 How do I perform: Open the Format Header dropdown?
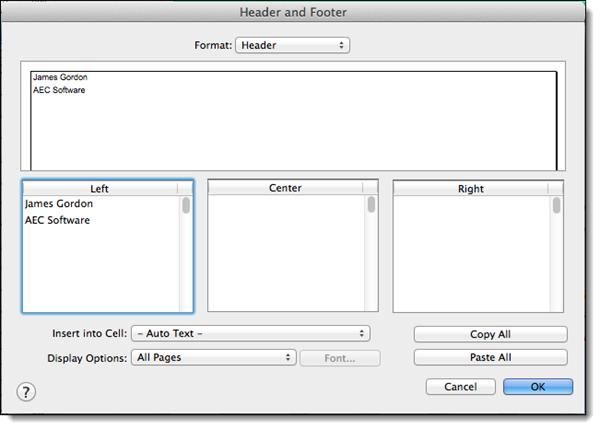pyautogui.click(x=292, y=45)
